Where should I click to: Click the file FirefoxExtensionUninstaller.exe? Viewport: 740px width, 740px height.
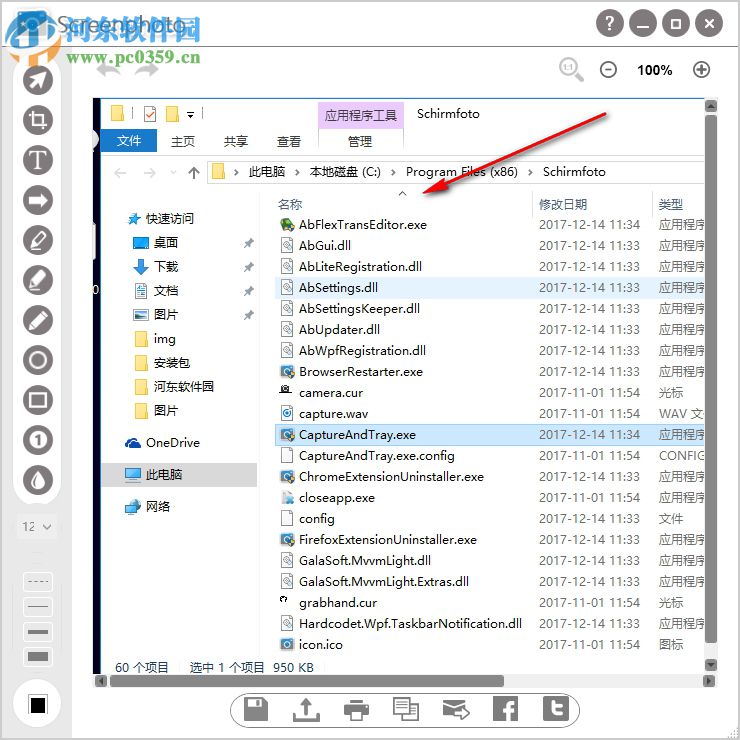387,539
